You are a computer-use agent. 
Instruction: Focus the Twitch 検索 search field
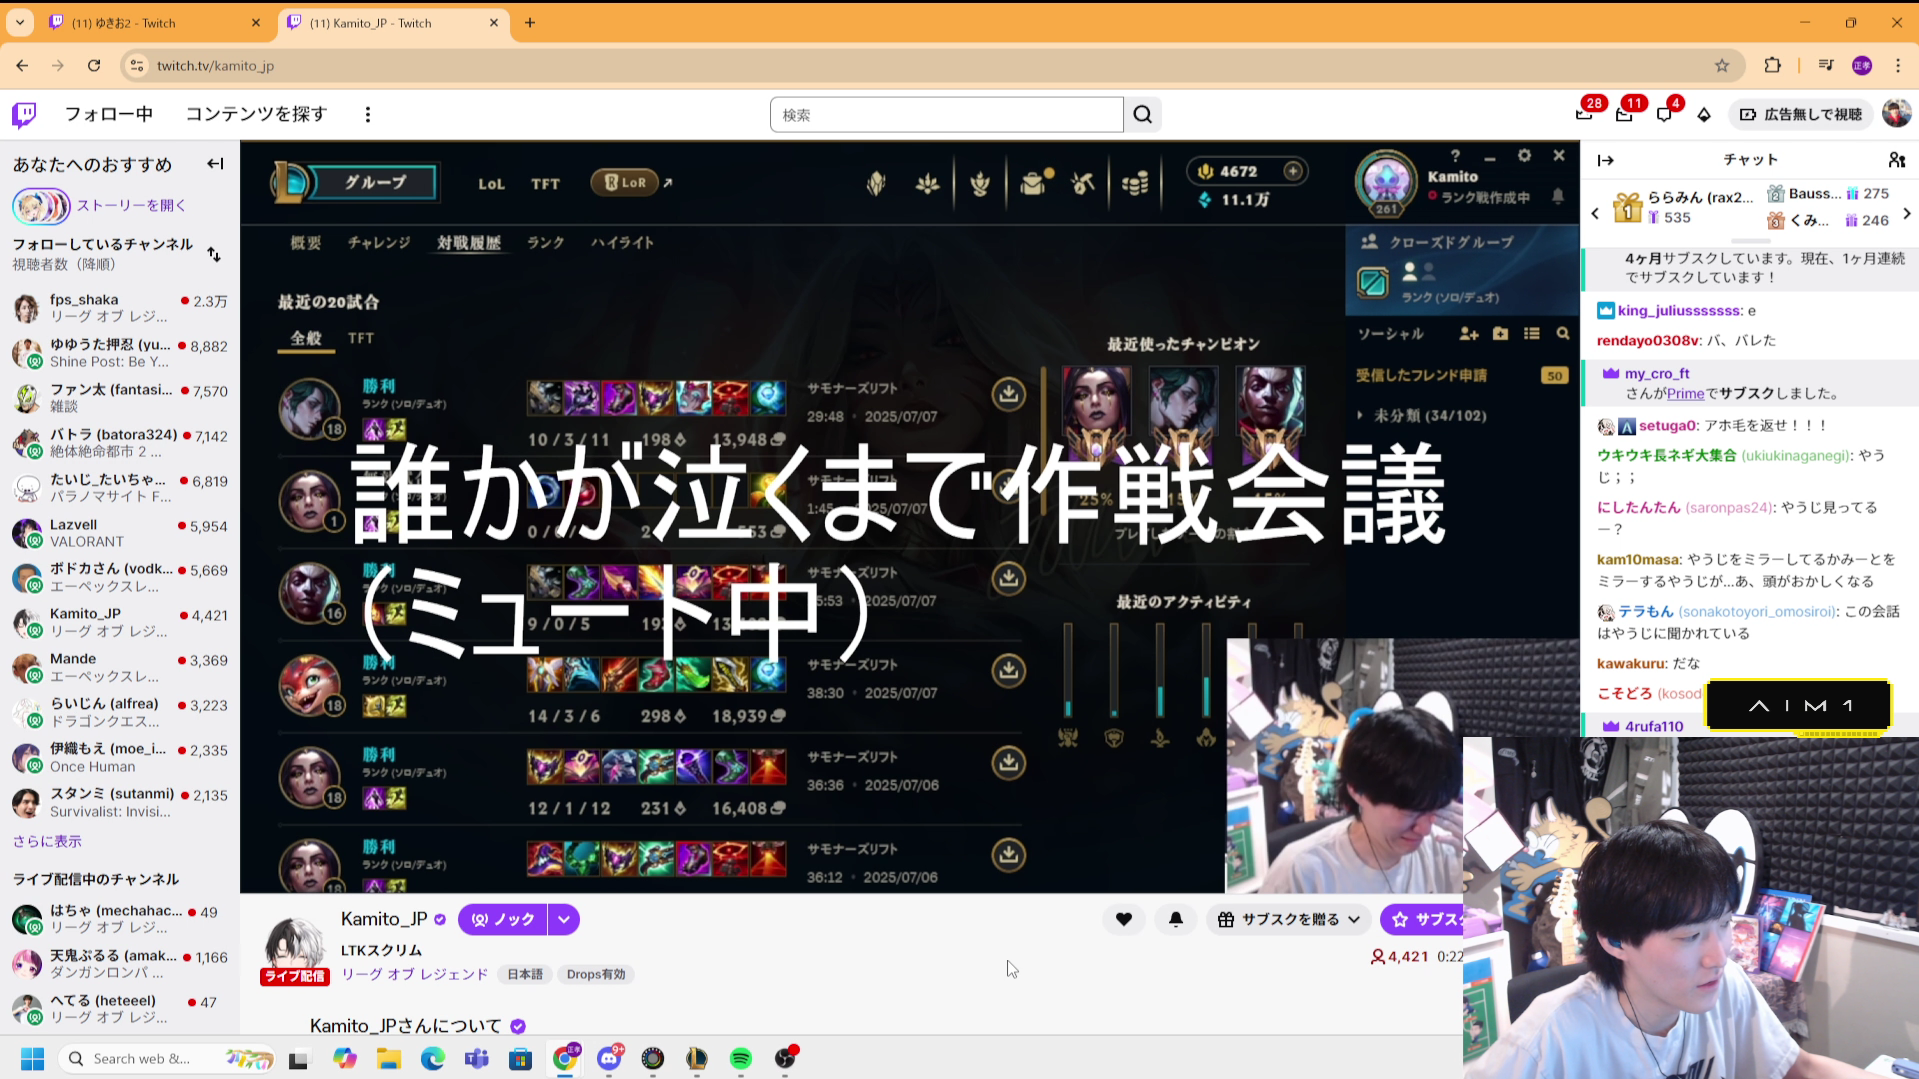(946, 115)
